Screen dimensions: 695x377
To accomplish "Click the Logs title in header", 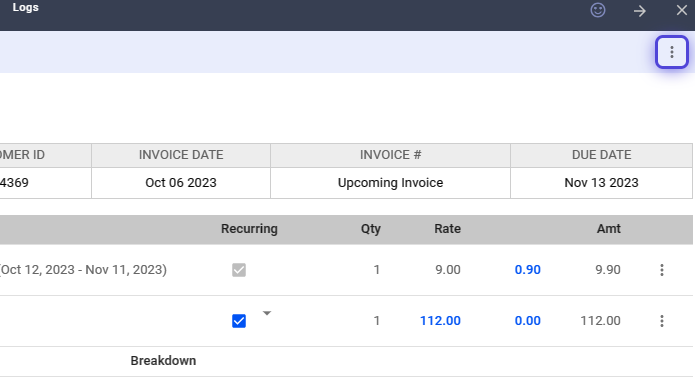I will point(25,8).
